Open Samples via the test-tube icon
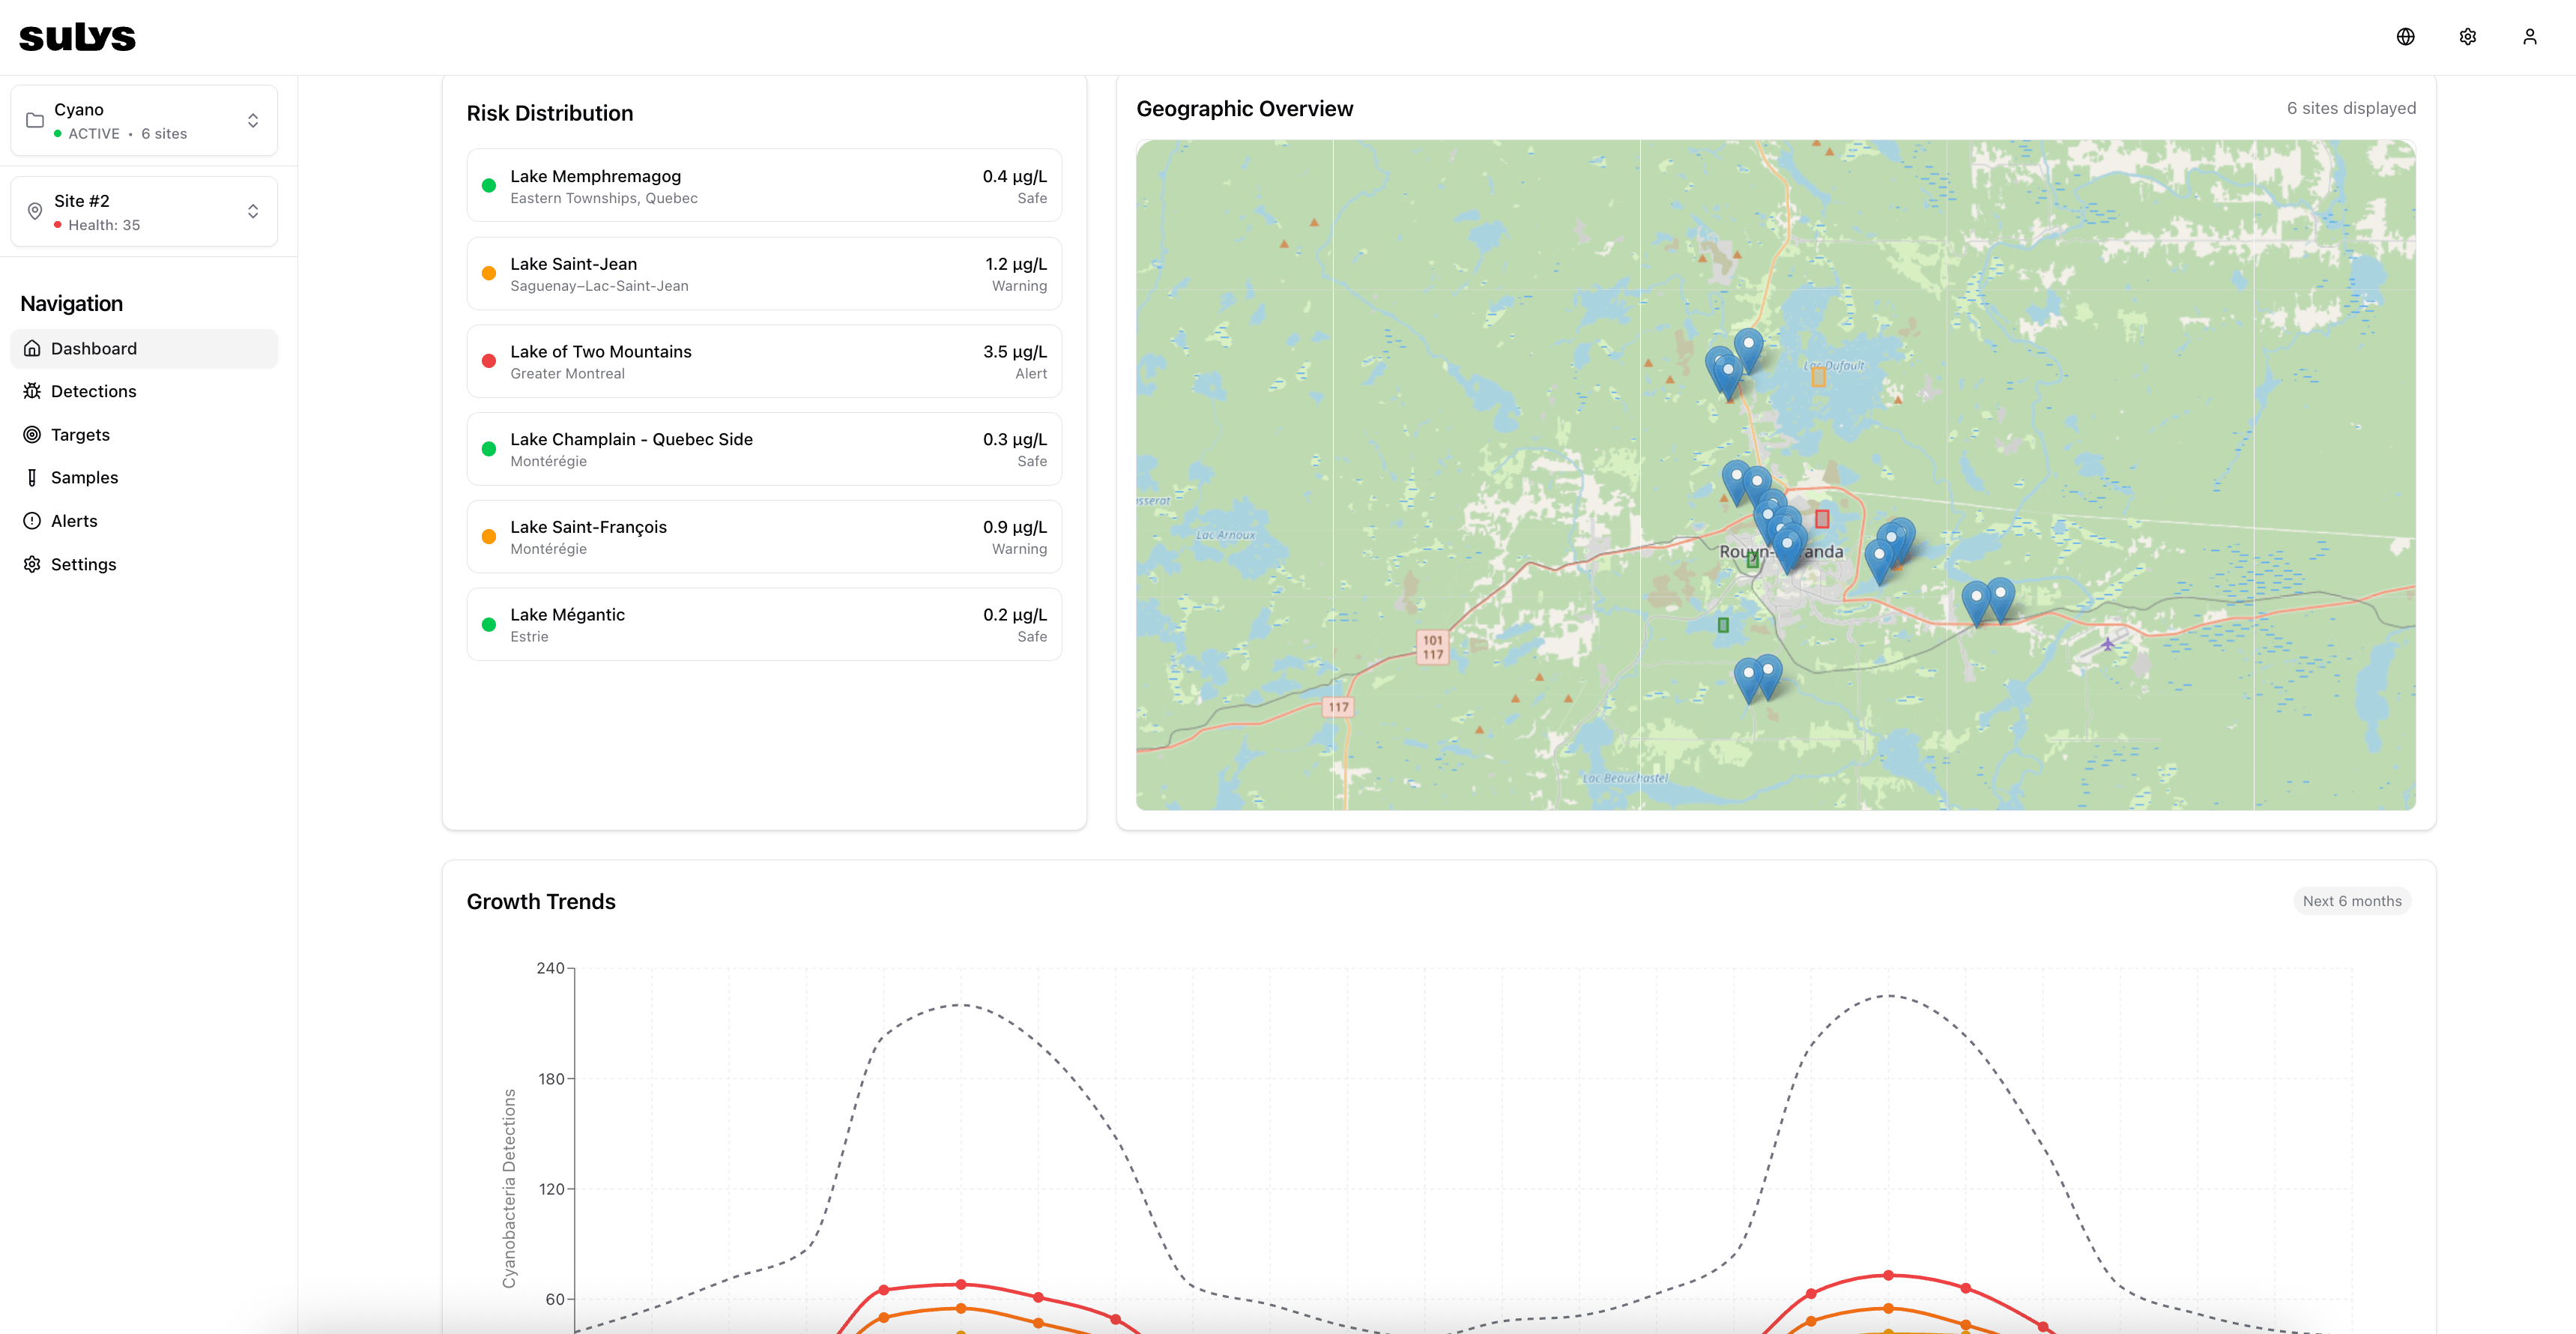Image resolution: width=2576 pixels, height=1334 pixels. click(x=33, y=477)
